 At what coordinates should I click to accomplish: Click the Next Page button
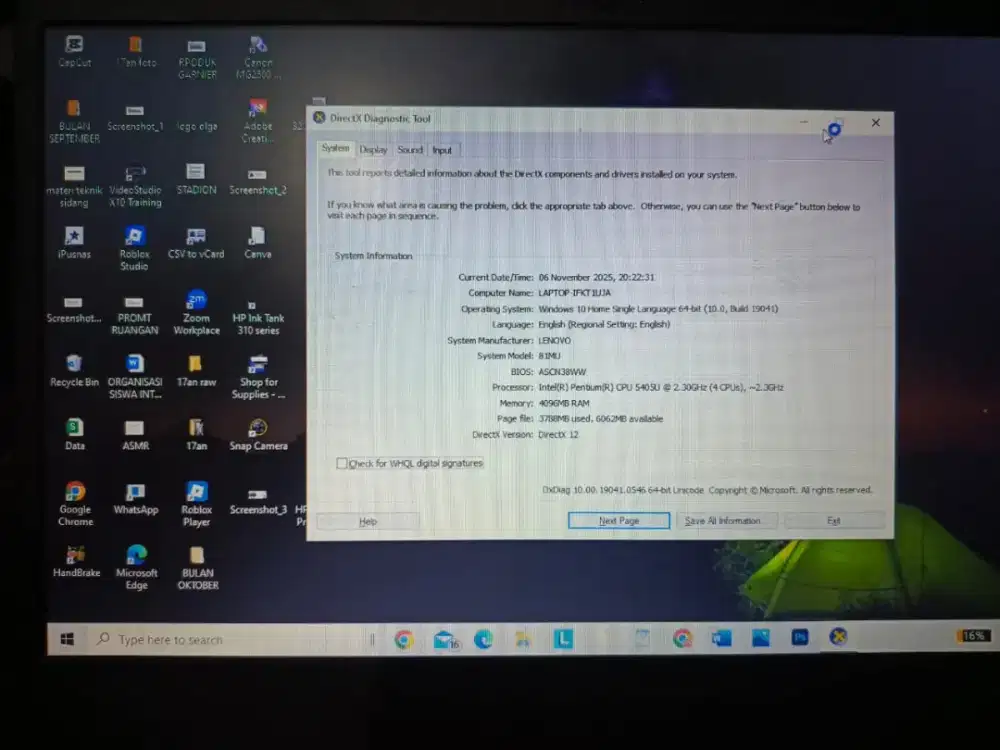coord(618,520)
